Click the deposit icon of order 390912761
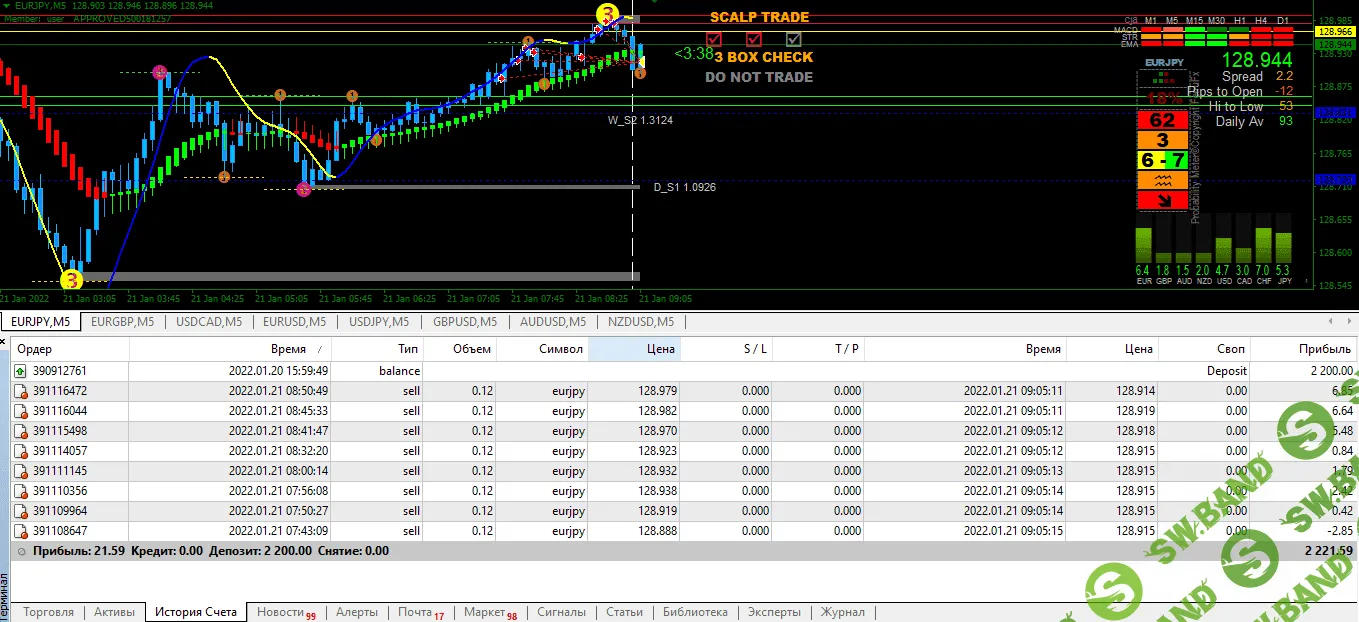Image resolution: width=1359 pixels, height=622 pixels. tap(19, 371)
